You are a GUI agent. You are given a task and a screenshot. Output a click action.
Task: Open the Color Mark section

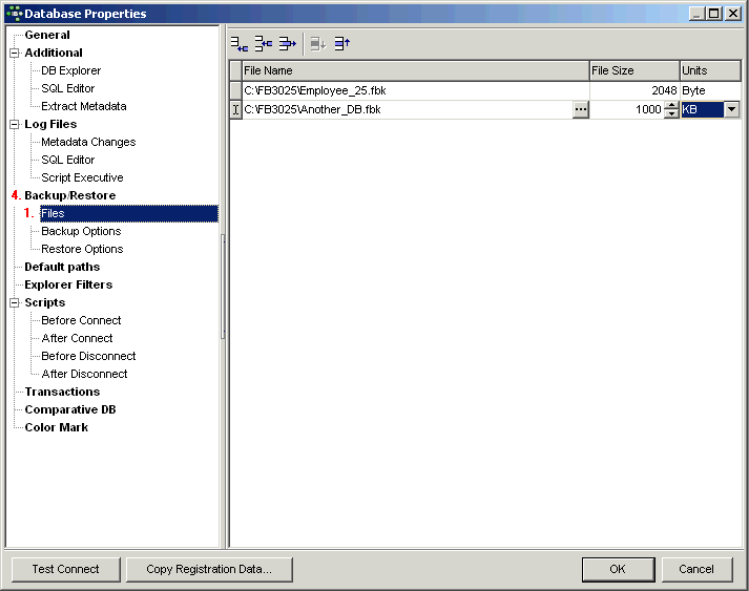(56, 427)
